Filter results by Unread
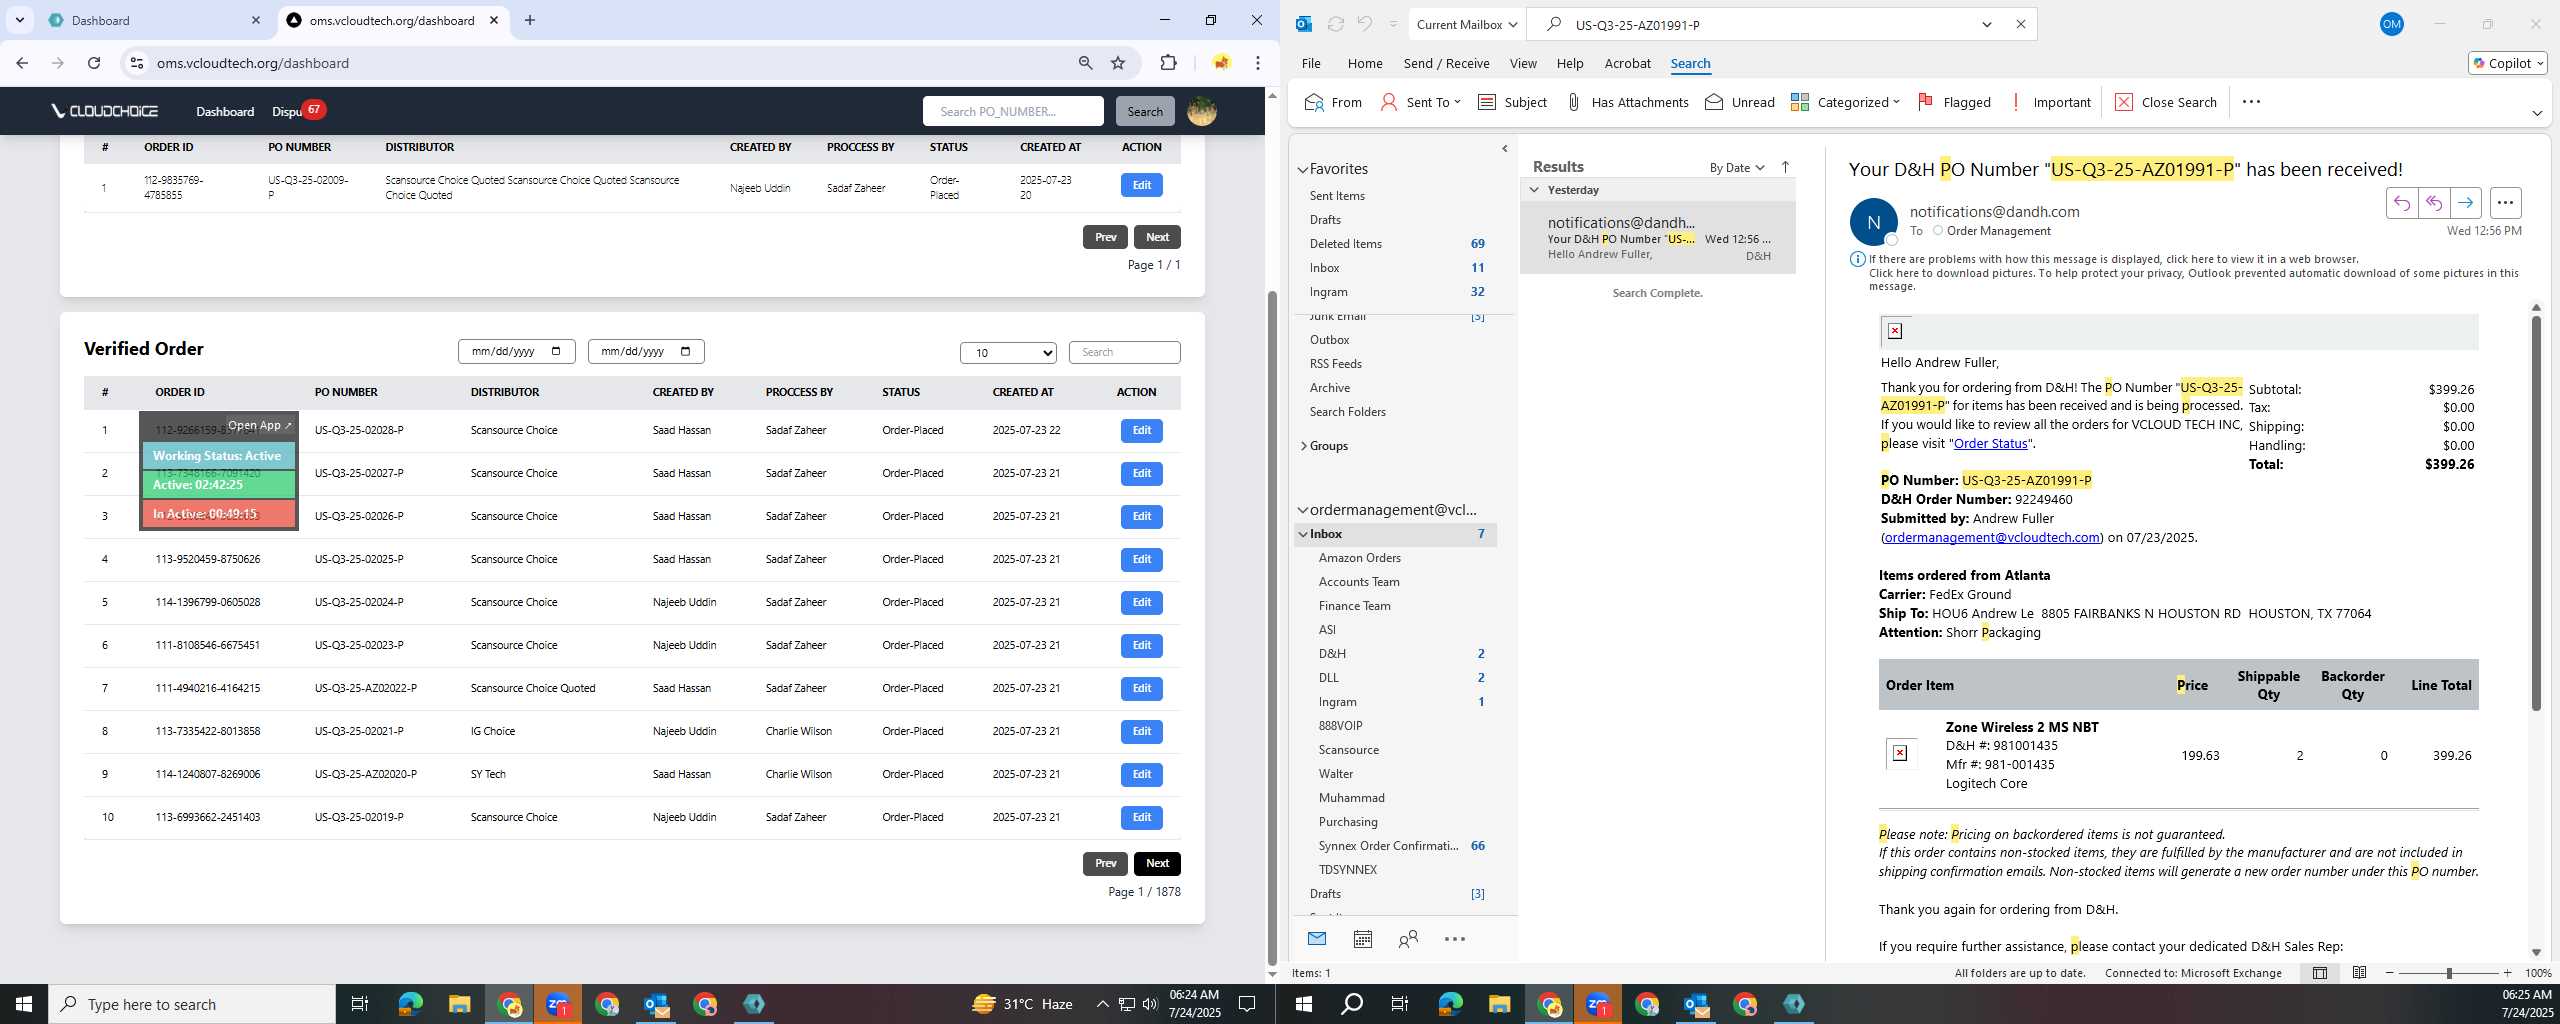This screenshot has width=2560, height=1024. pyautogui.click(x=1740, y=102)
